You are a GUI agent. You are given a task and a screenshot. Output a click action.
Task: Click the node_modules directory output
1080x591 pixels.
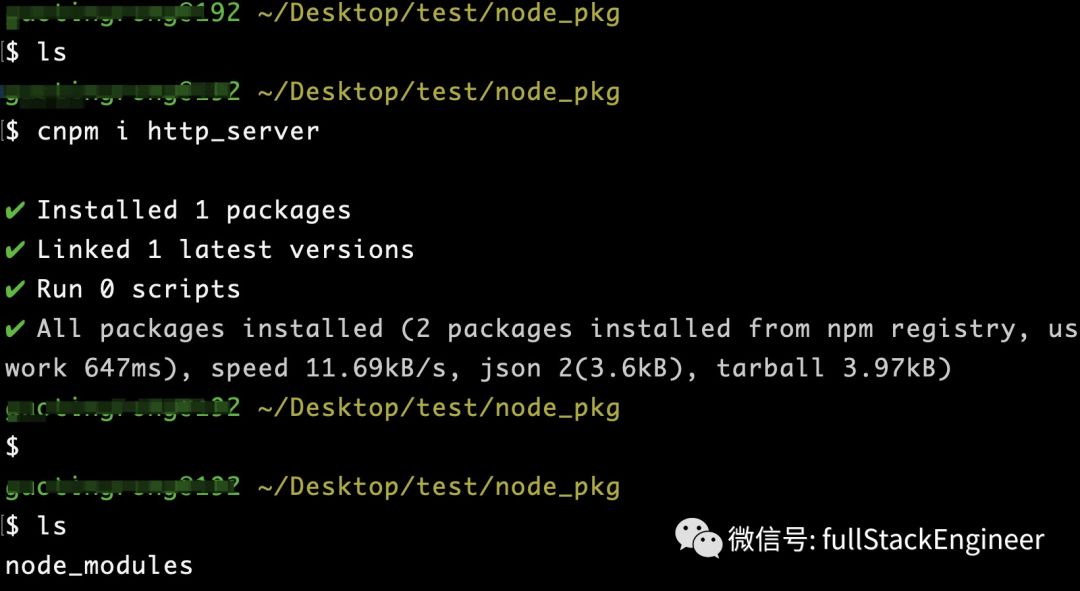tap(99, 566)
